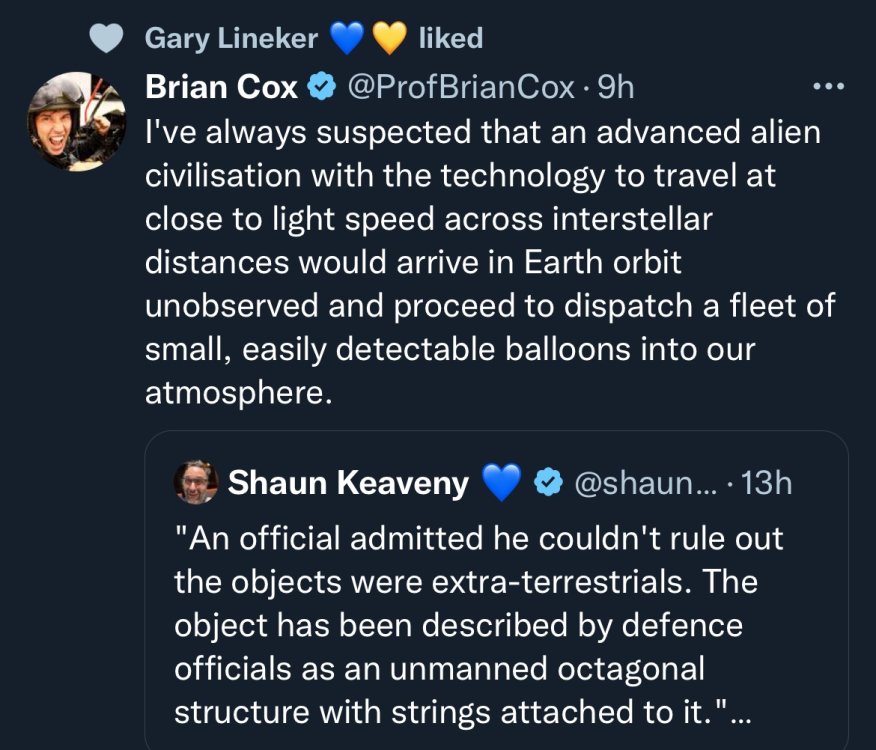Click blue heart emoji beside Gary Lineker
Screen dimensions: 876x750
point(346,39)
